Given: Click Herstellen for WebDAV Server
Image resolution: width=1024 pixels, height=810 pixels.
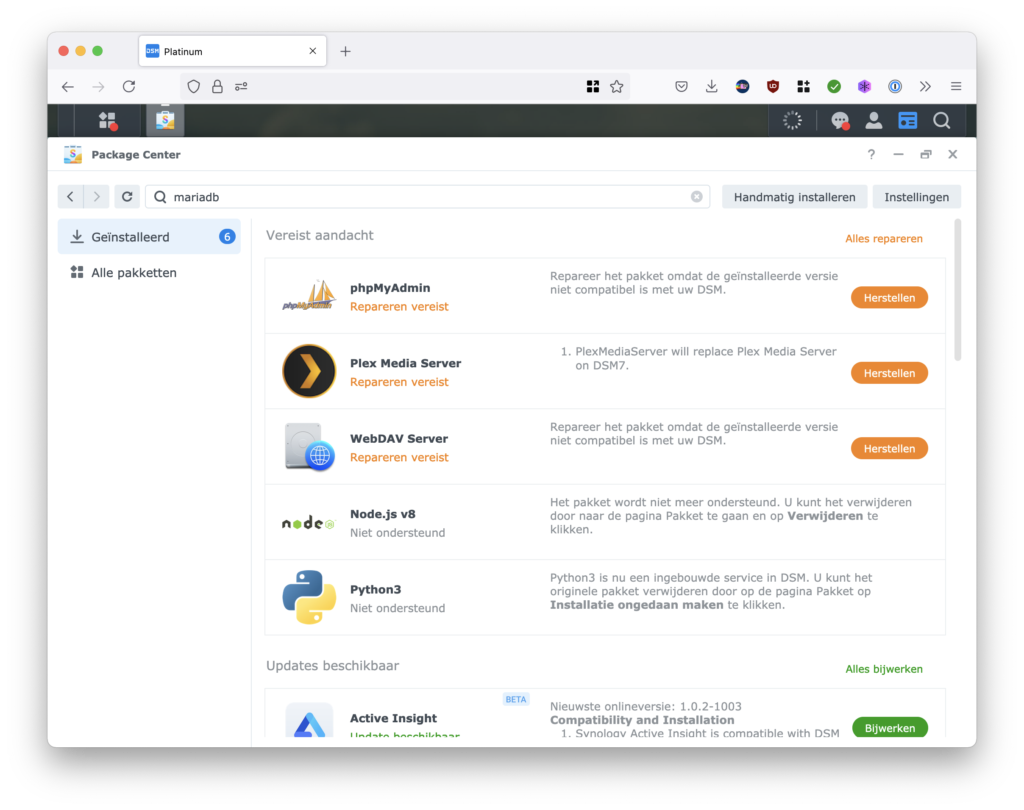Looking at the screenshot, I should pyautogui.click(x=889, y=449).
